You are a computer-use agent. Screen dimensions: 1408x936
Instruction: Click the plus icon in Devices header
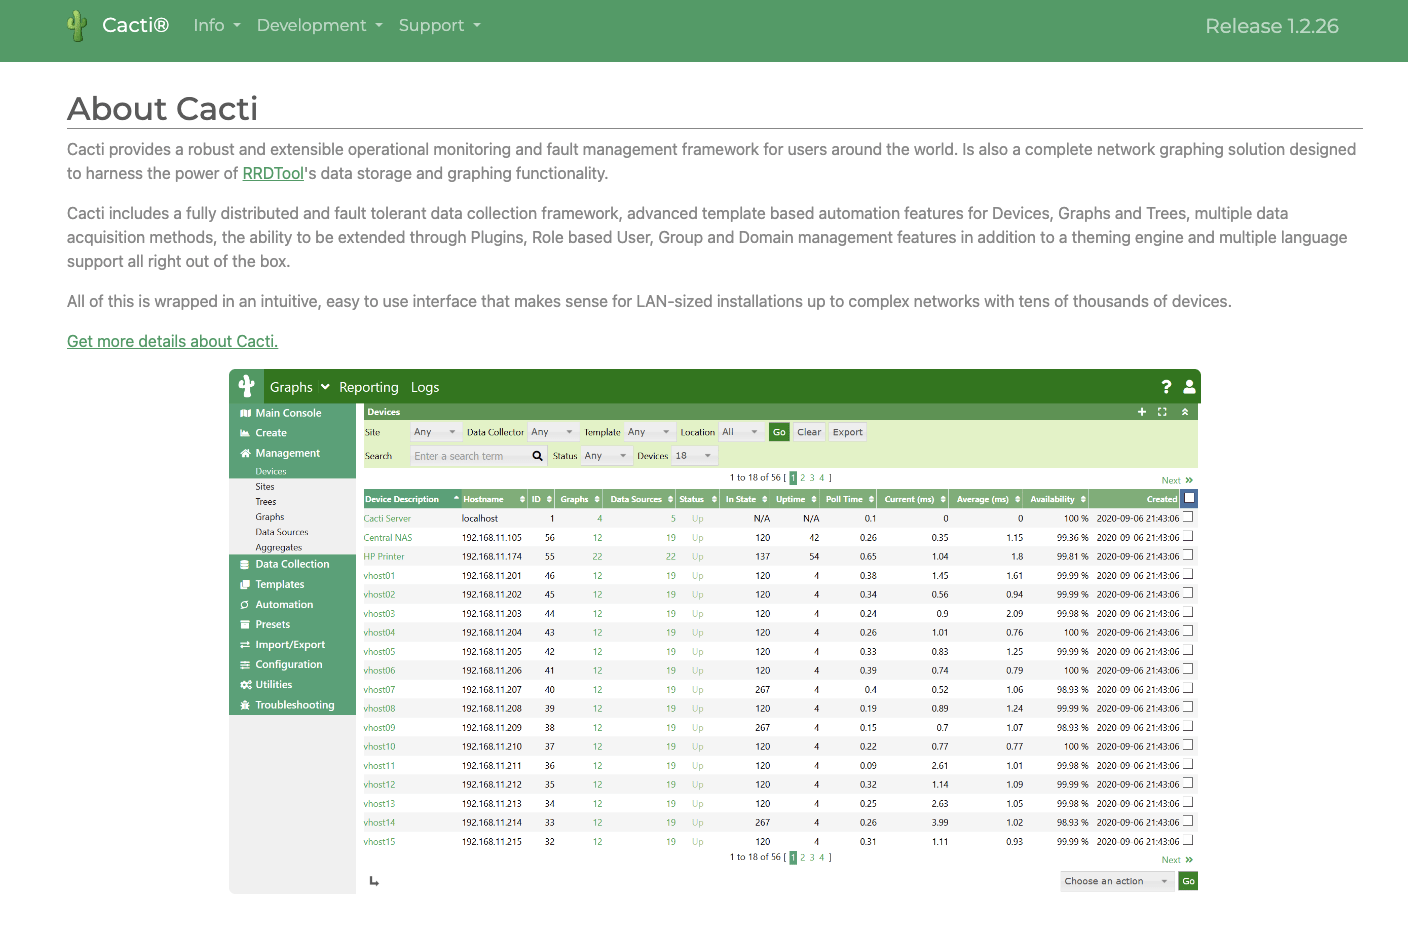tap(1142, 412)
